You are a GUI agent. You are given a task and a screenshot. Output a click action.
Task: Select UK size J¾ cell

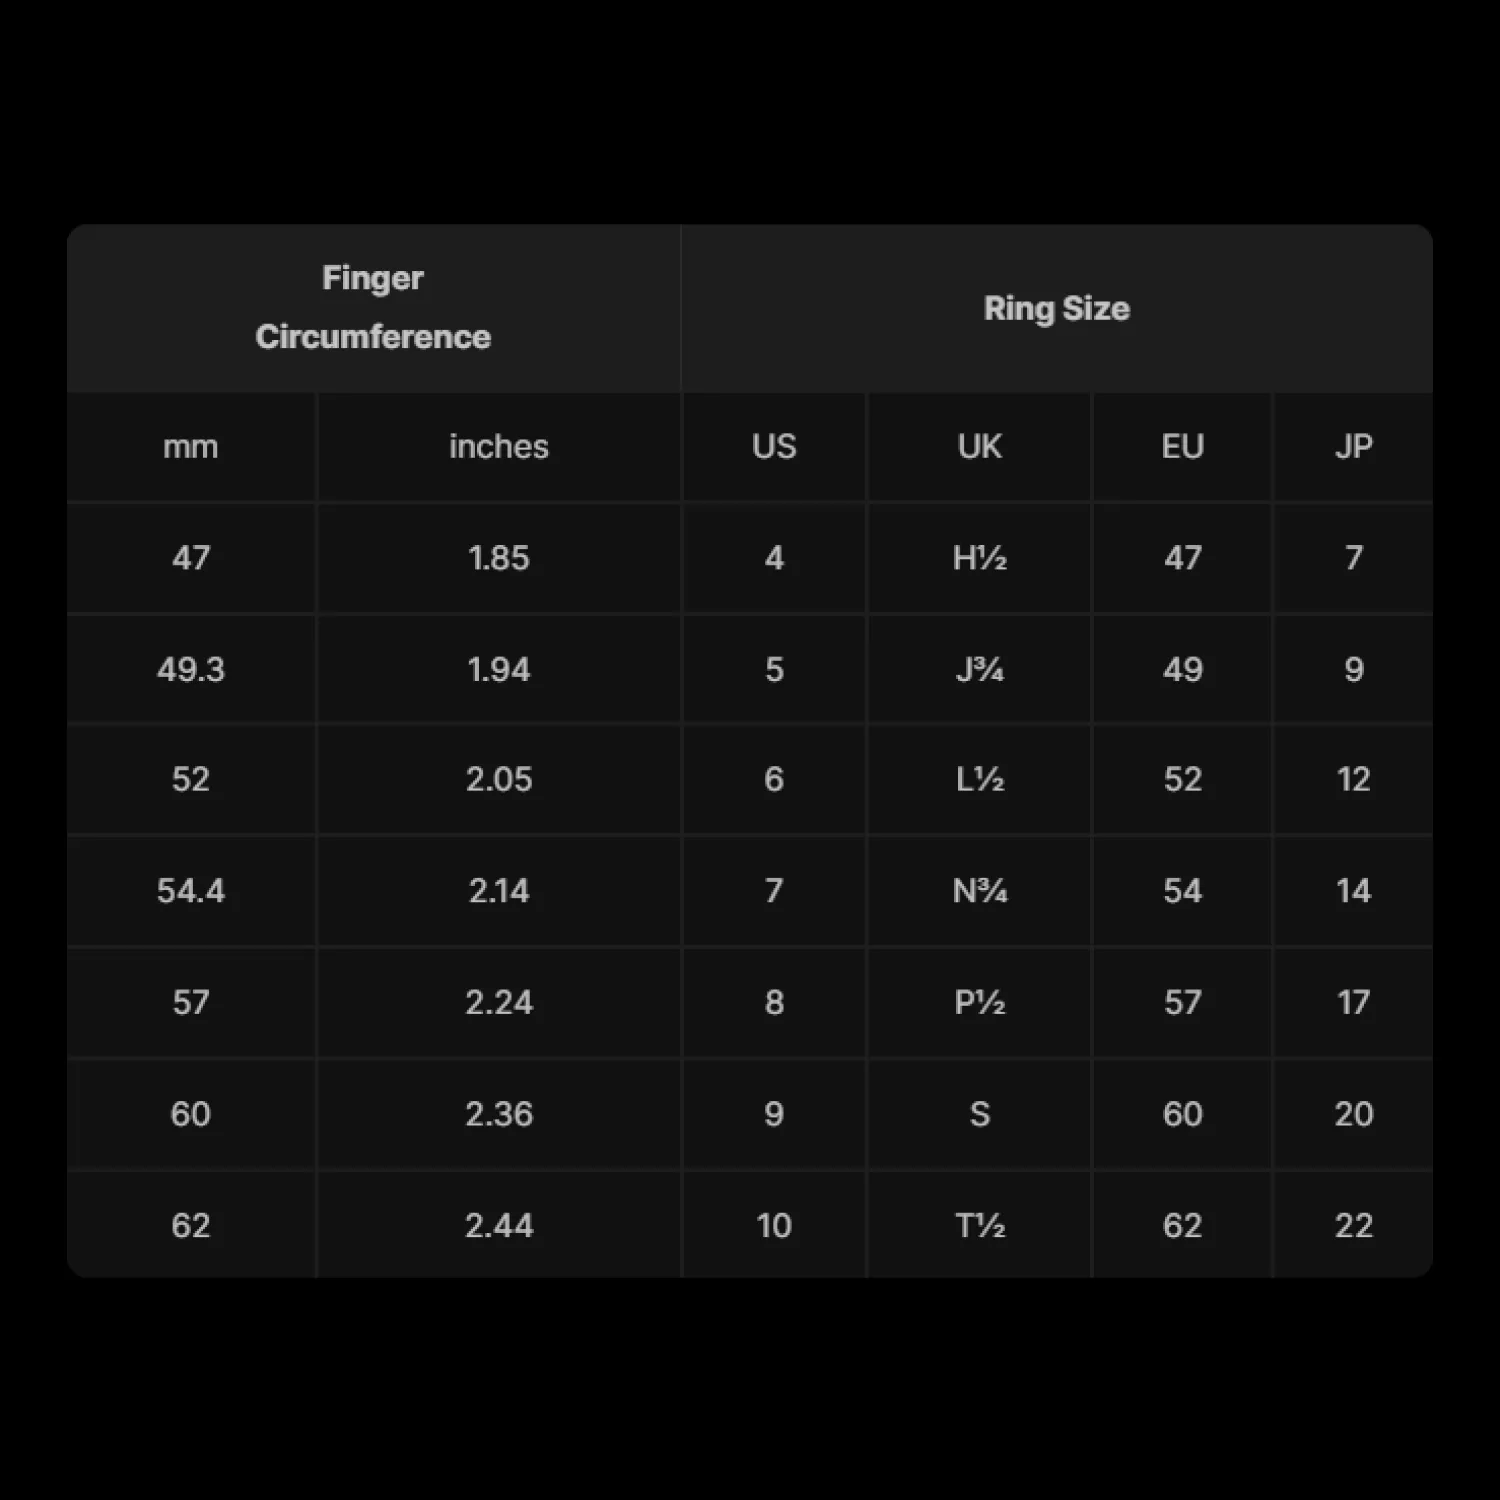[979, 669]
